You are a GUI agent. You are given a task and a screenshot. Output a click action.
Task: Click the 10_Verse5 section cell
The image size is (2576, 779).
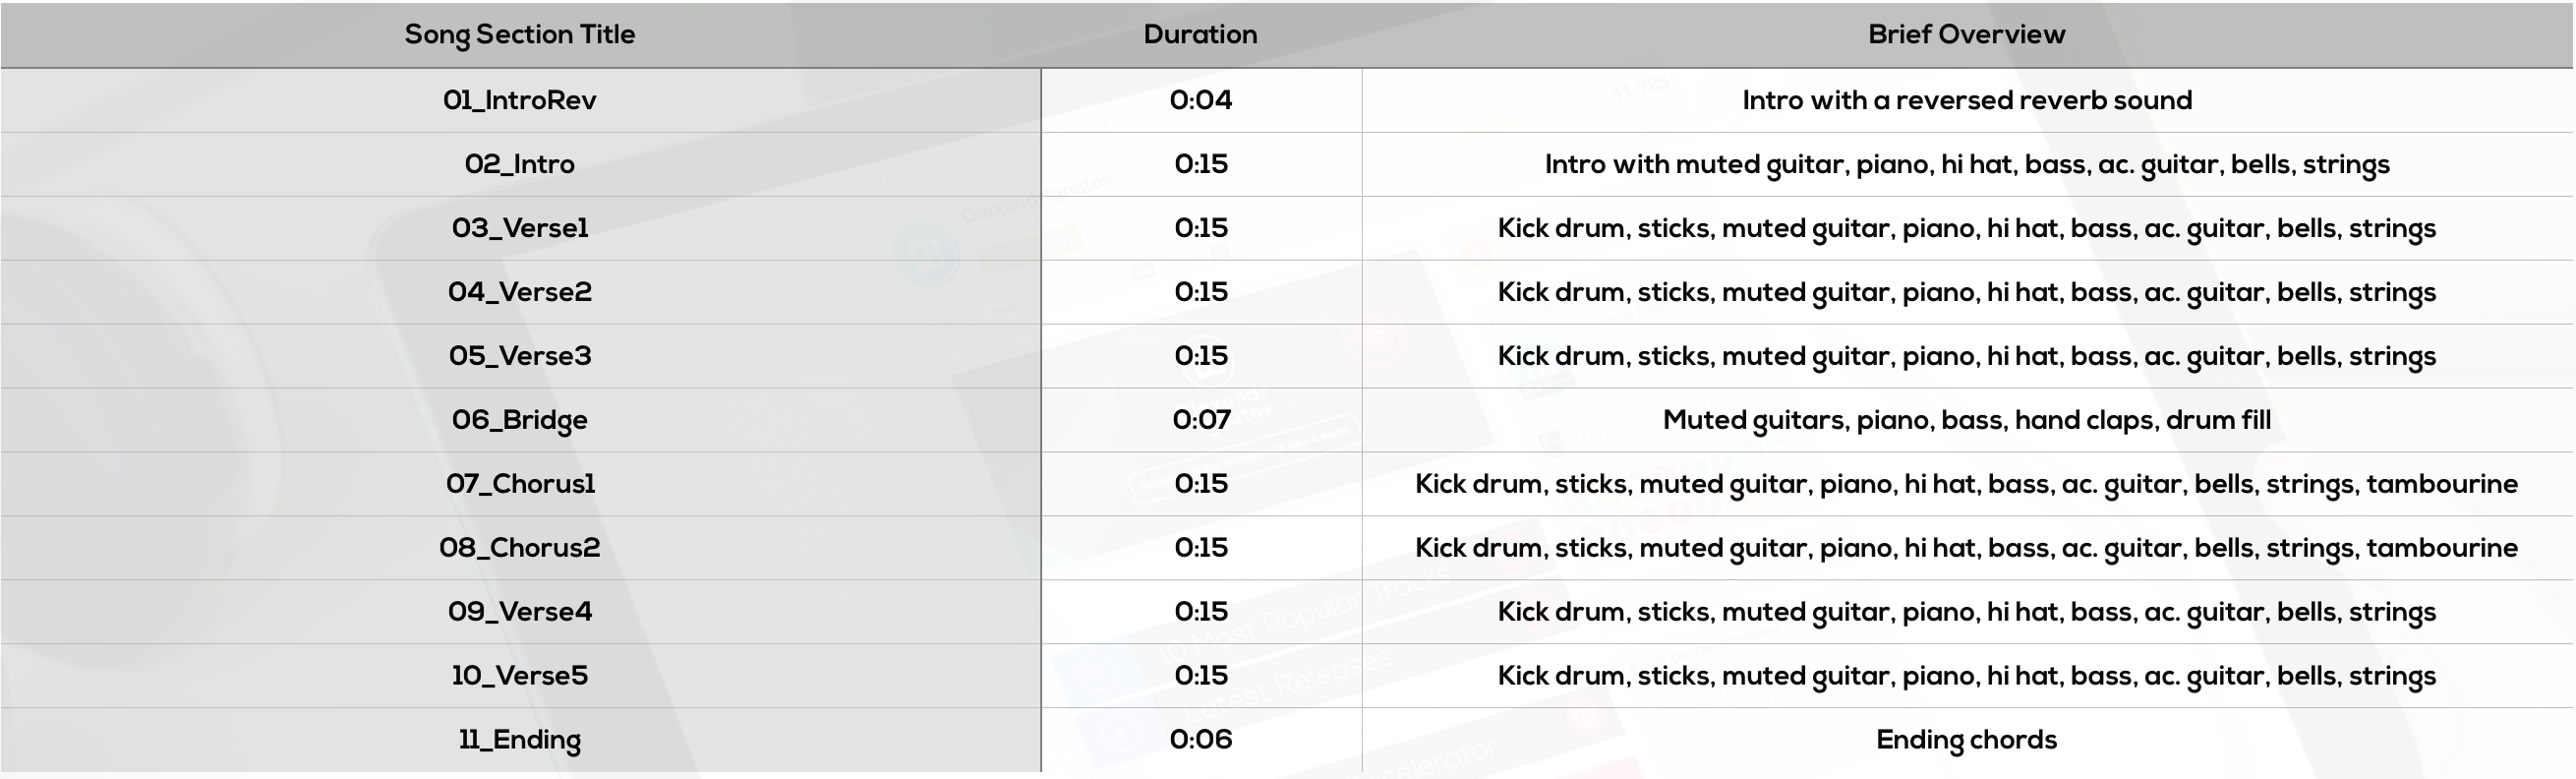tap(519, 676)
